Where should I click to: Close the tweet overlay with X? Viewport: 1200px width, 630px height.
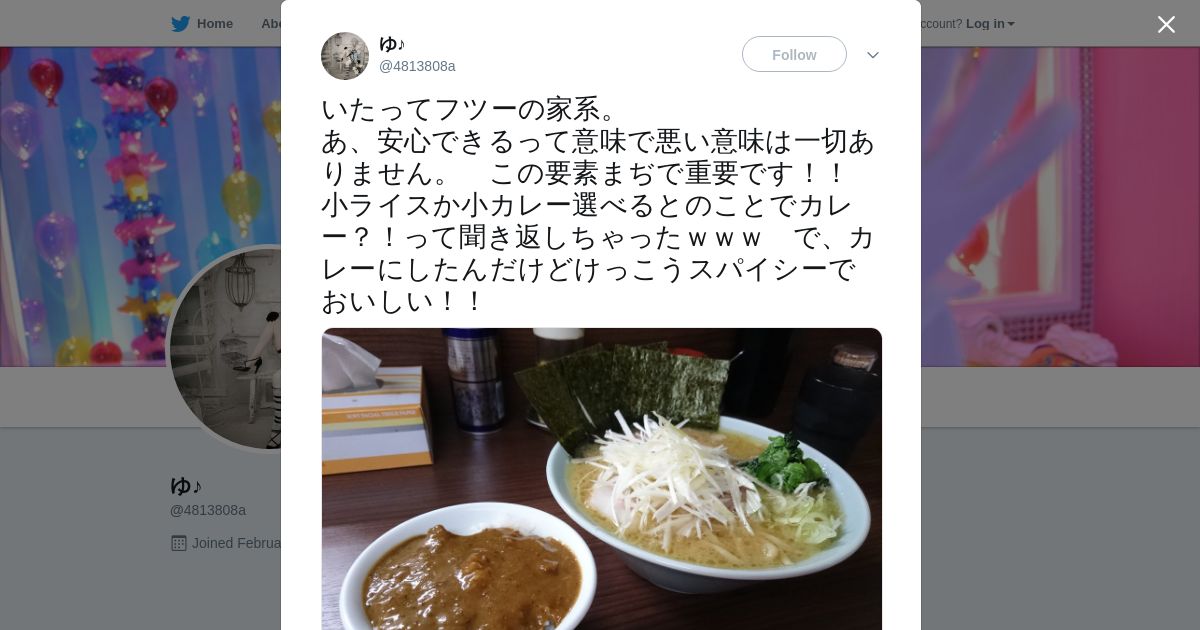(x=1166, y=24)
